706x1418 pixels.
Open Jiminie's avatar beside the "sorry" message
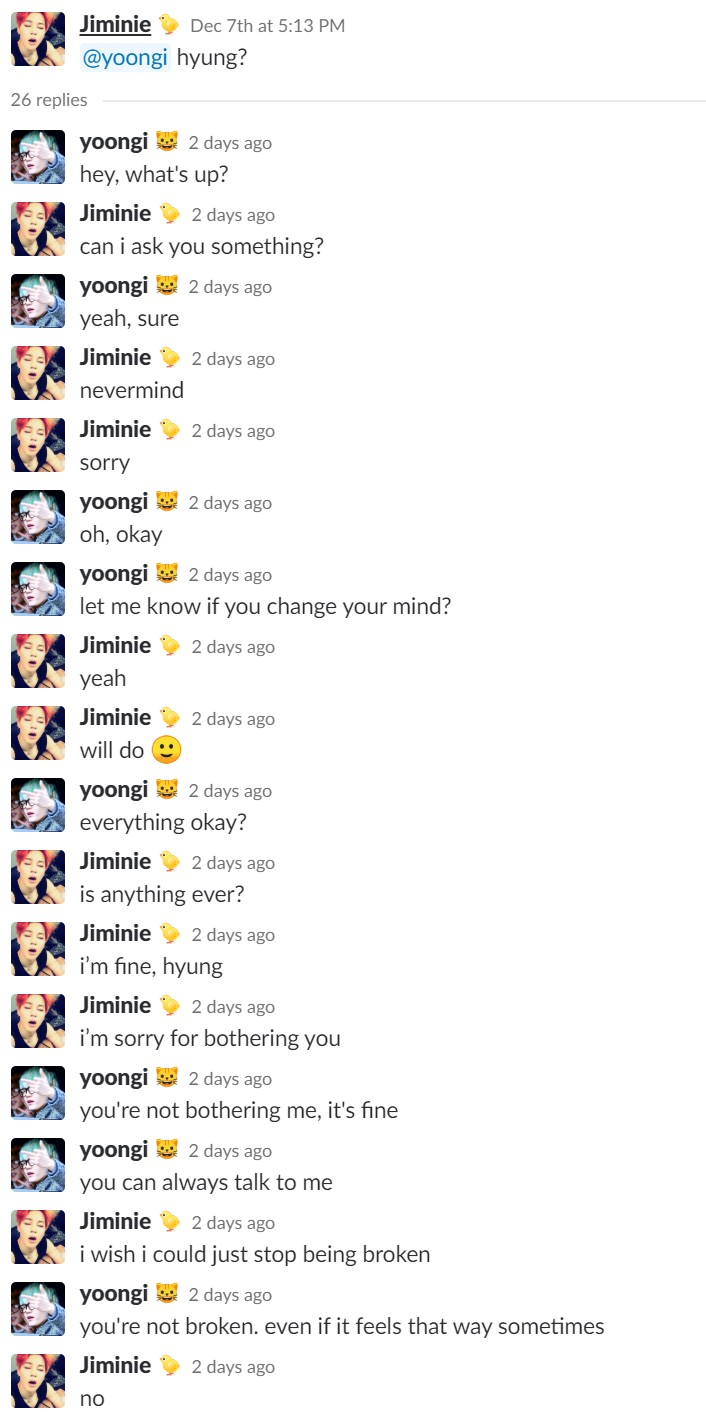click(x=38, y=445)
